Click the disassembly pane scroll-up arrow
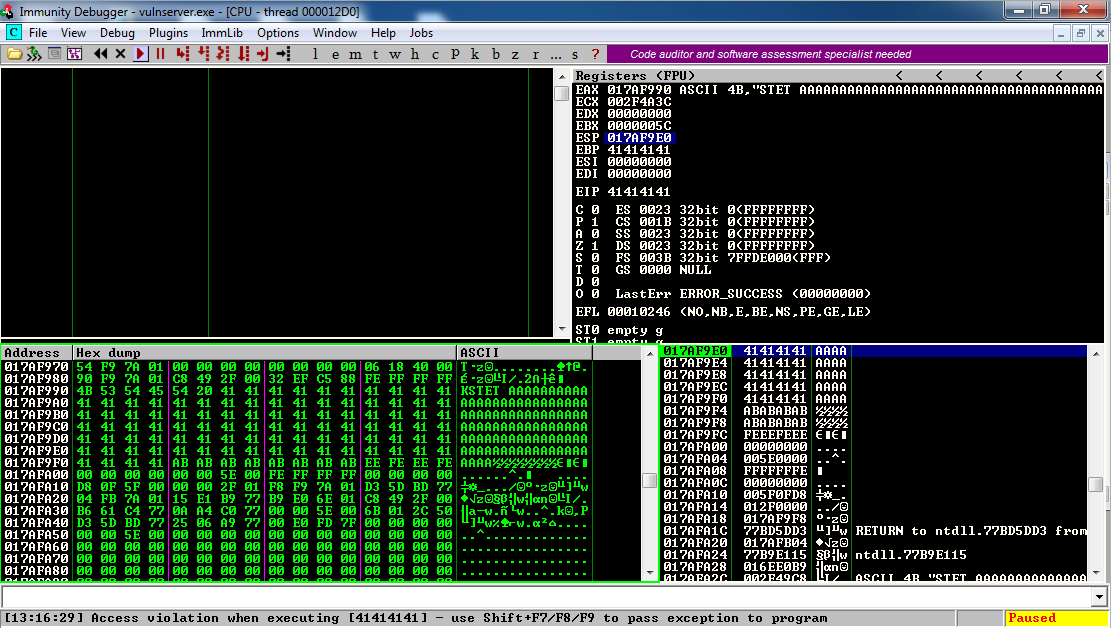The image size is (1111, 628). (x=562, y=76)
